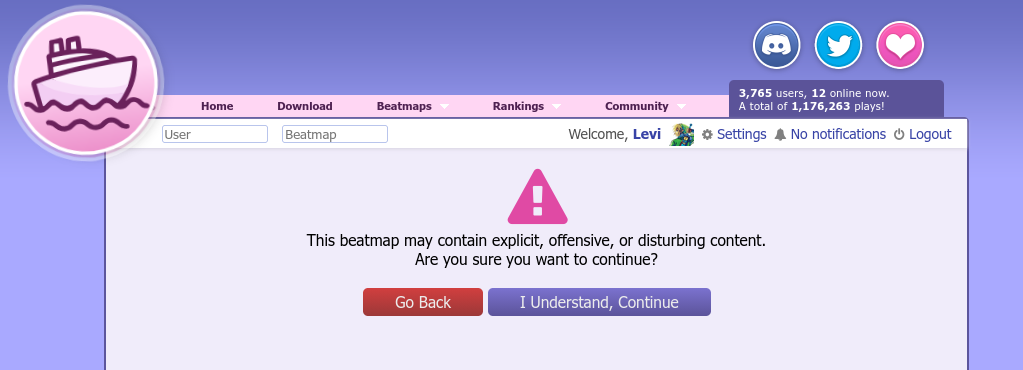
Task: Expand the Beatmaps dropdown arrow
Action: [x=444, y=106]
